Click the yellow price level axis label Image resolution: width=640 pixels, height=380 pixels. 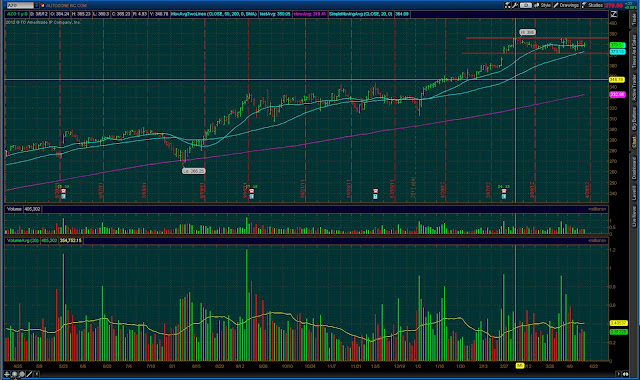point(616,80)
